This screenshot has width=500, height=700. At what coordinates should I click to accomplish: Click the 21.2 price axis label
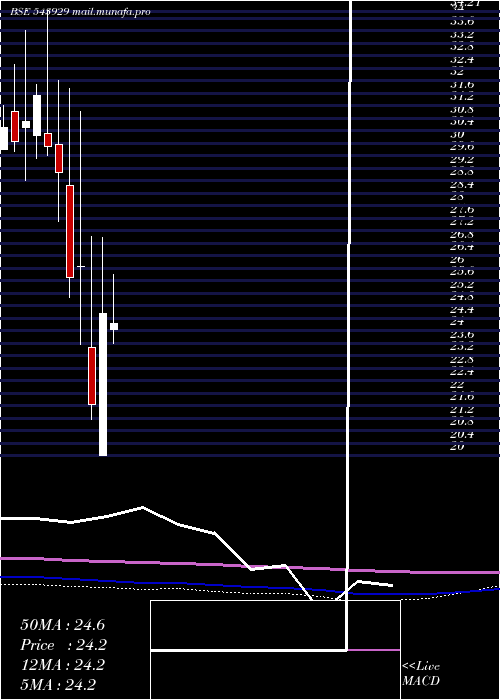[462, 409]
